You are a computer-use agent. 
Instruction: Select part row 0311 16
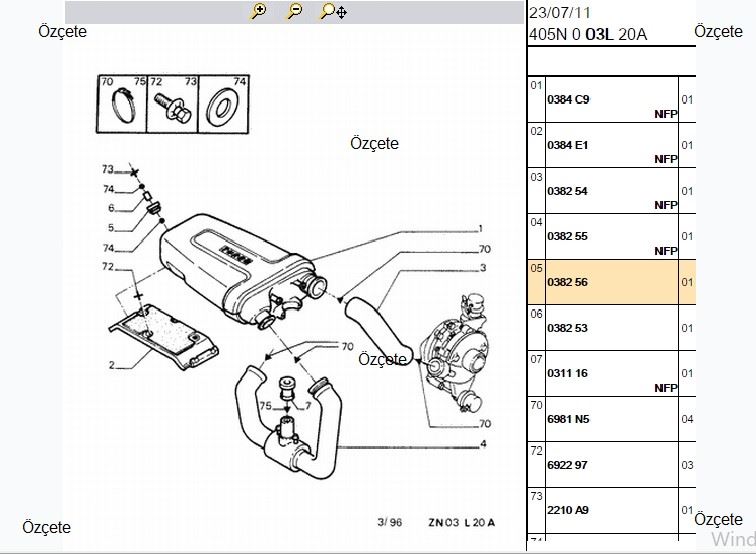click(x=611, y=373)
